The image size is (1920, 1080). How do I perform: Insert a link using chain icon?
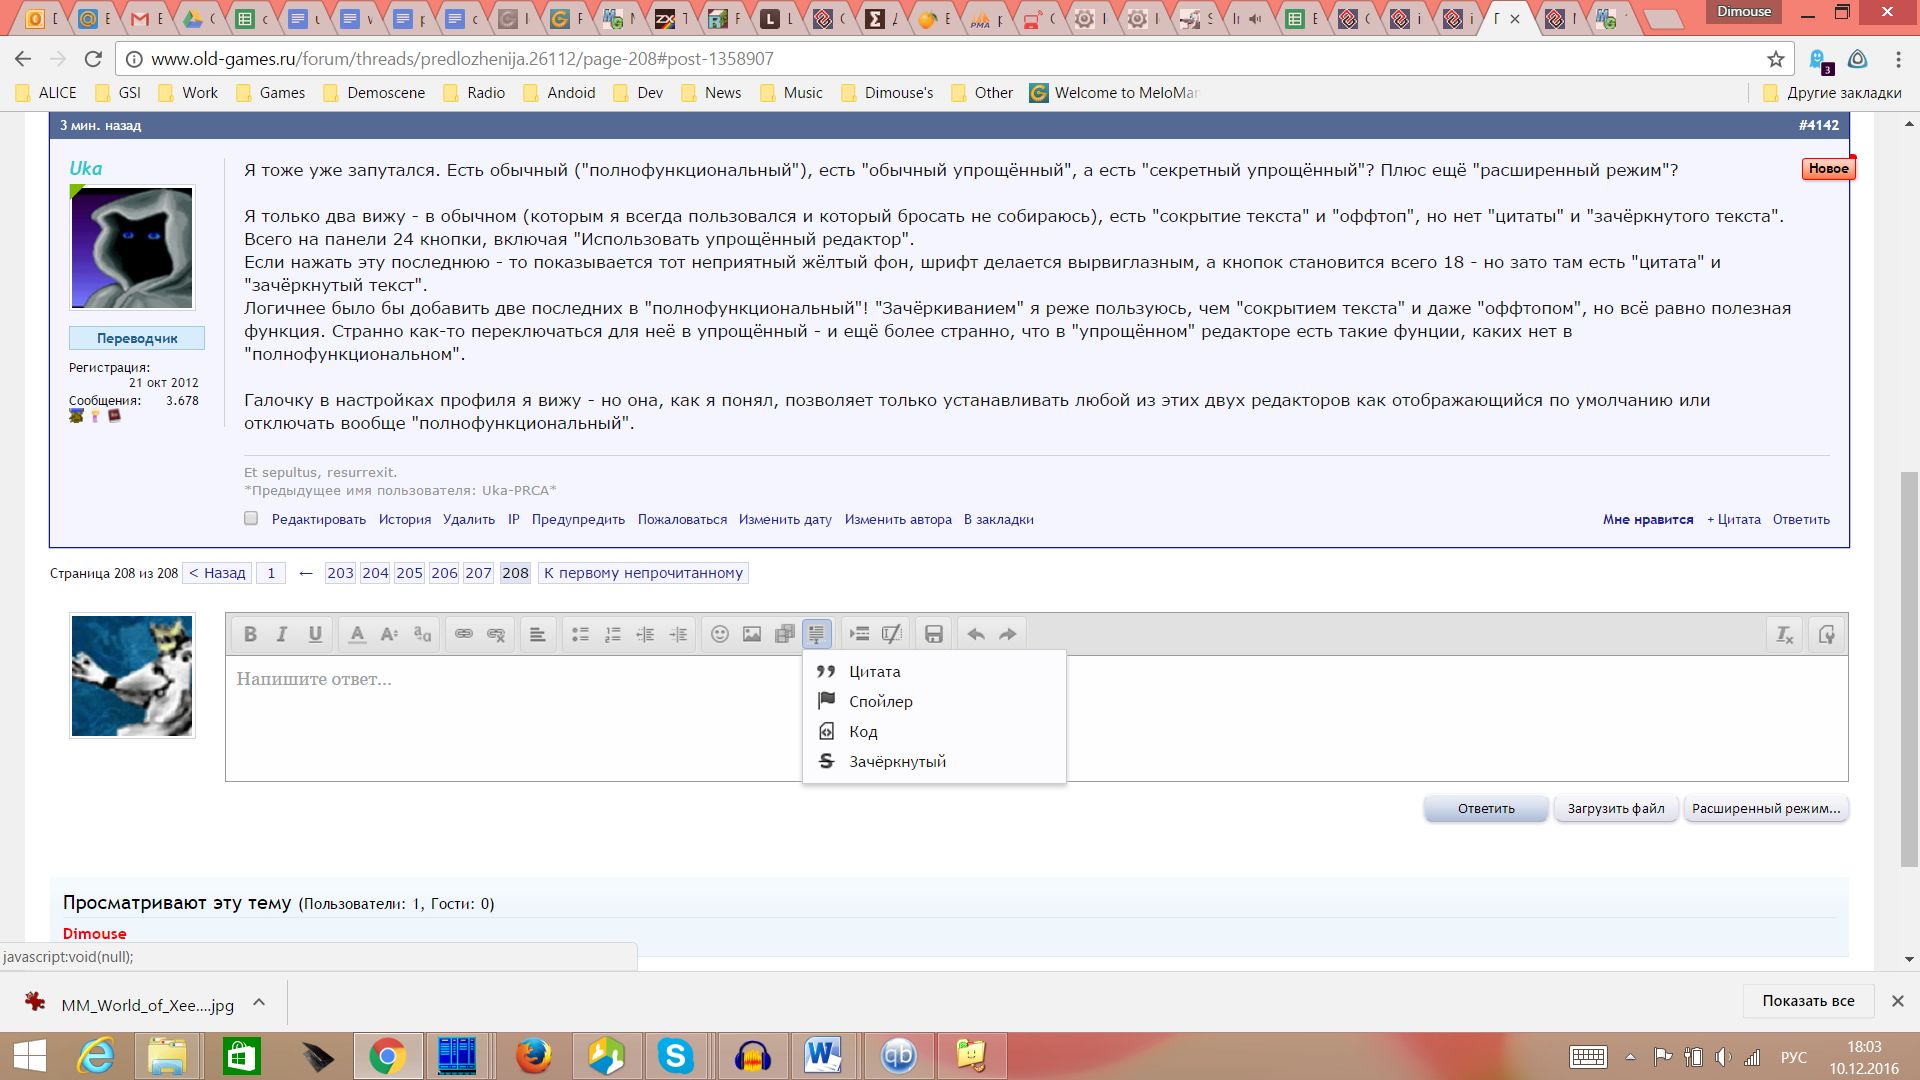pyautogui.click(x=463, y=634)
